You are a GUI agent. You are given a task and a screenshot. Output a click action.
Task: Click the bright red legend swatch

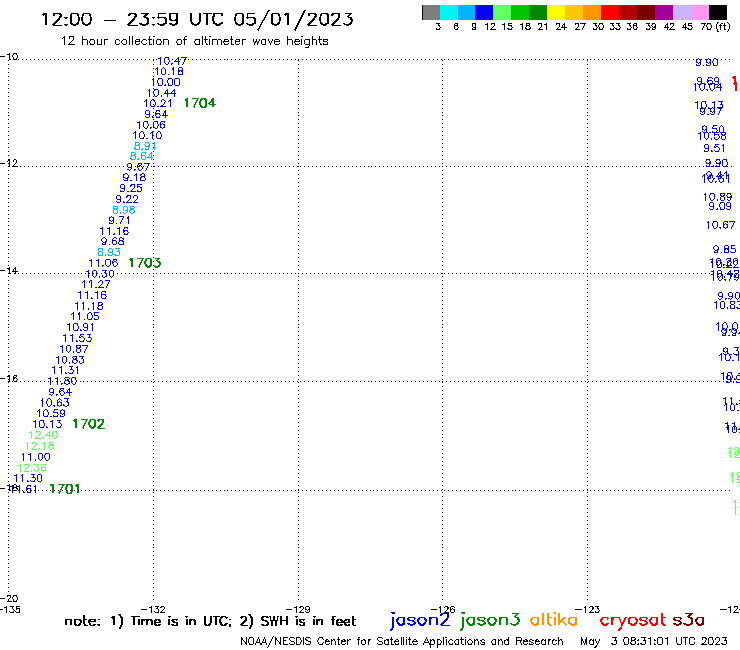tap(610, 13)
